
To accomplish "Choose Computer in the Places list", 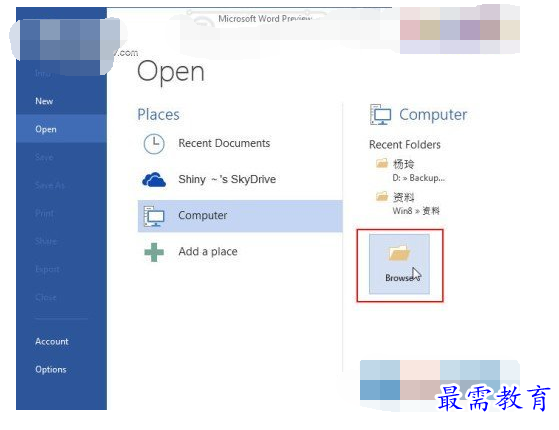I will click(x=240, y=216).
